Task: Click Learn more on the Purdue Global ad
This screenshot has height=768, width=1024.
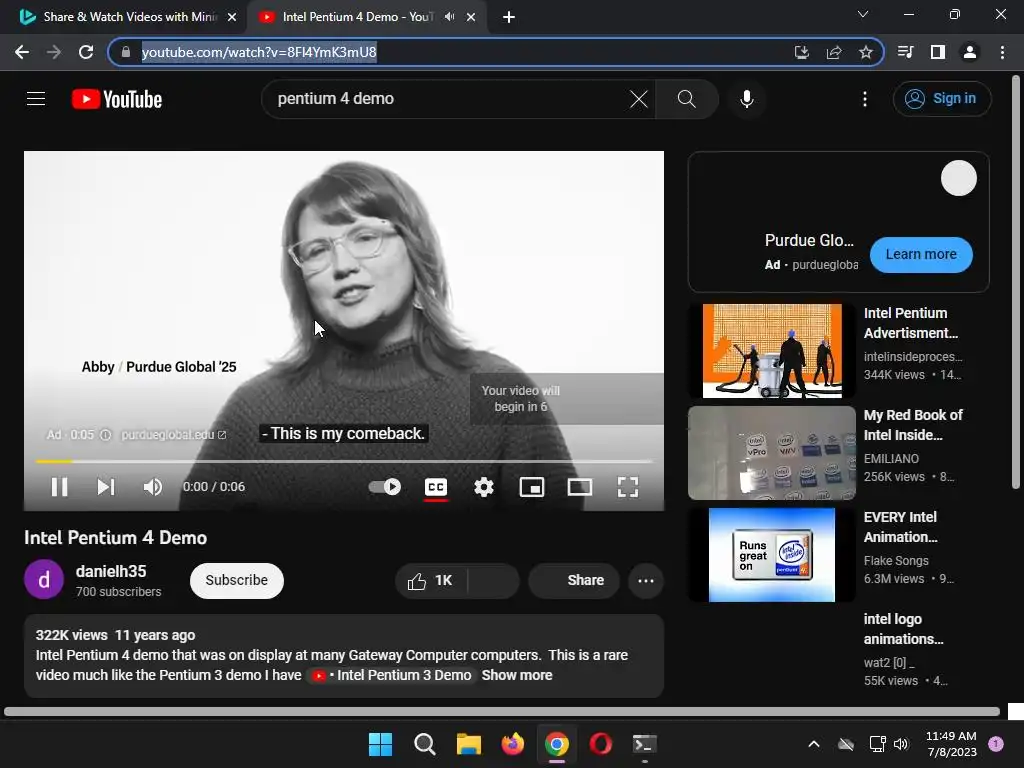Action: pyautogui.click(x=921, y=255)
